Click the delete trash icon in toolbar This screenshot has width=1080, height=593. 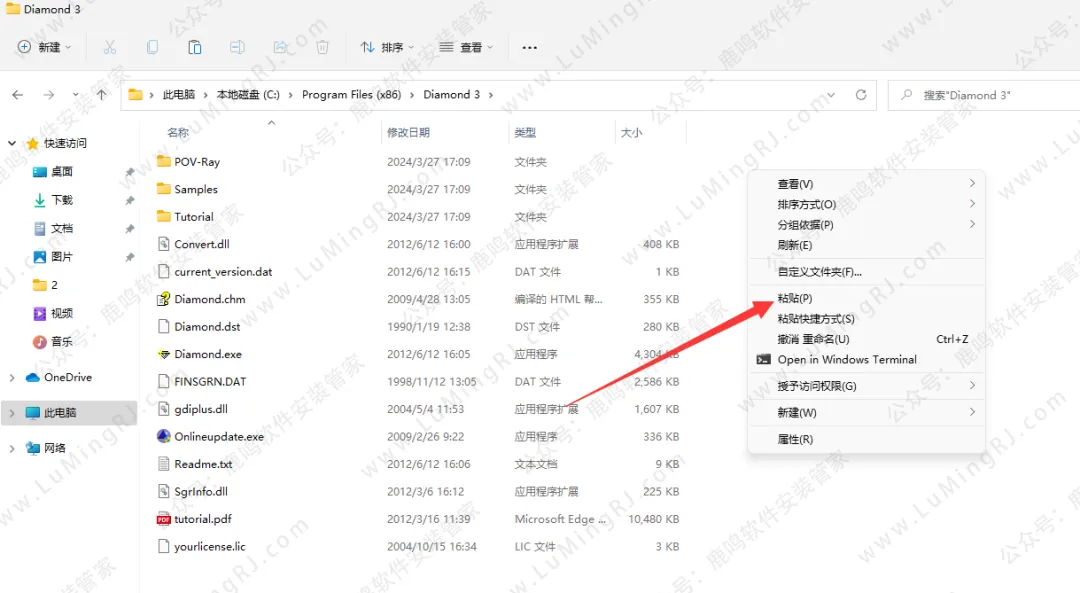click(x=322, y=47)
